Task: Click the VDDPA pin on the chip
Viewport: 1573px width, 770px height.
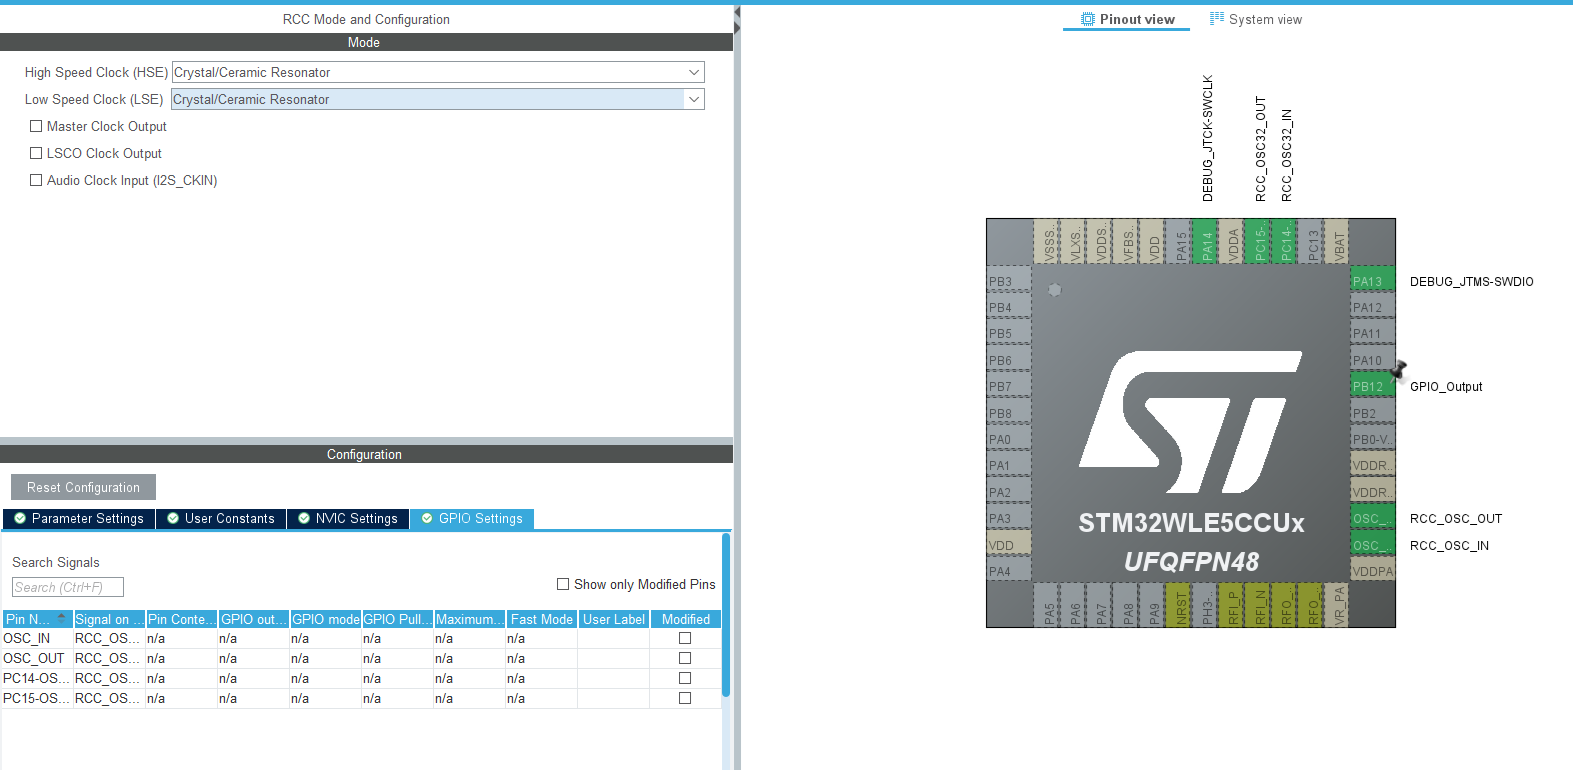Action: pos(1373,571)
